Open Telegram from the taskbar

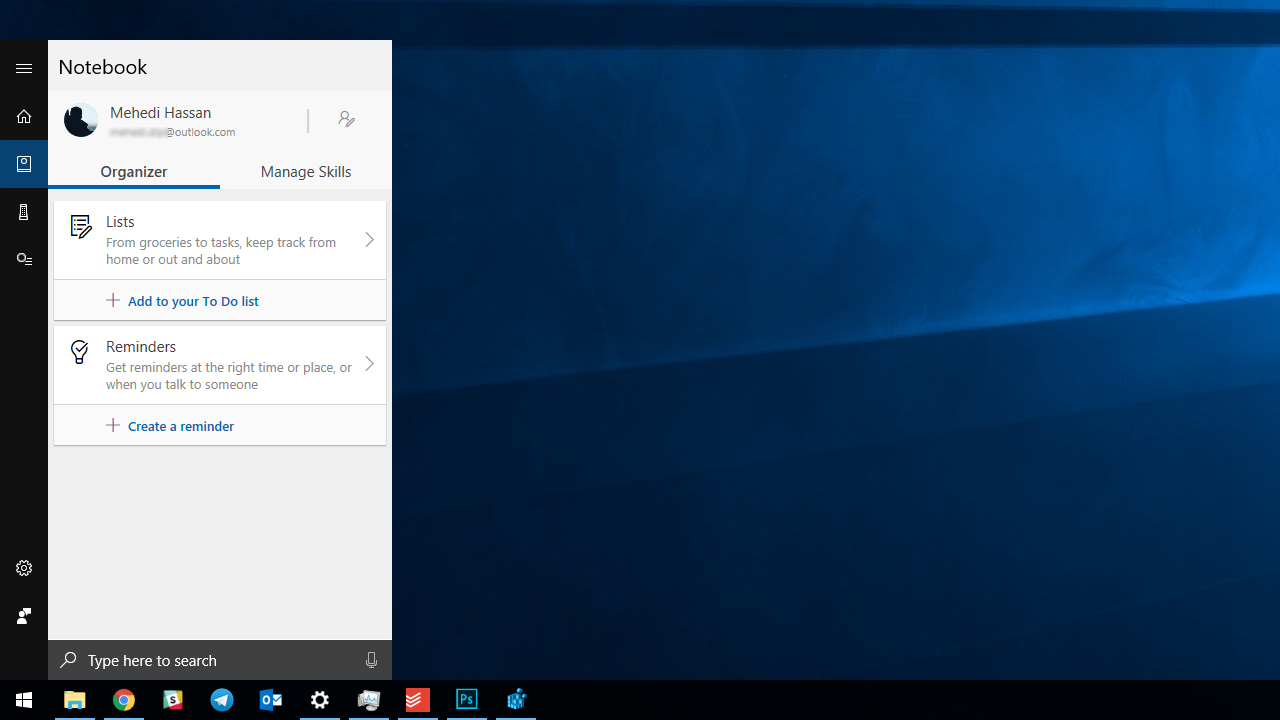pyautogui.click(x=222, y=700)
